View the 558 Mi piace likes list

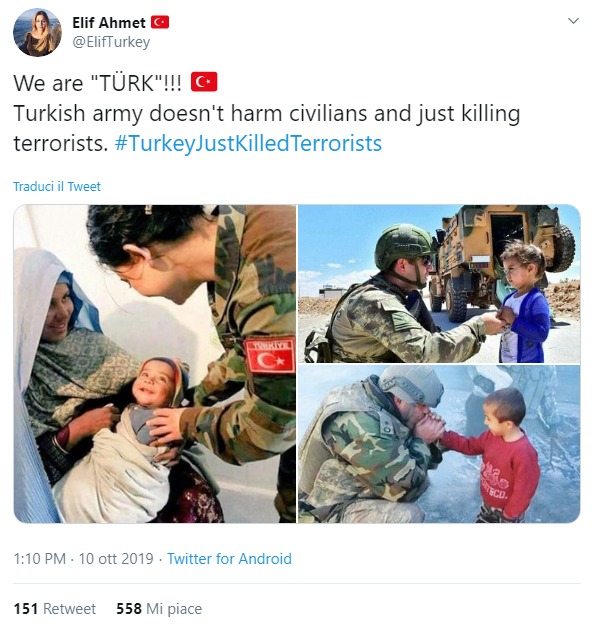[159, 608]
